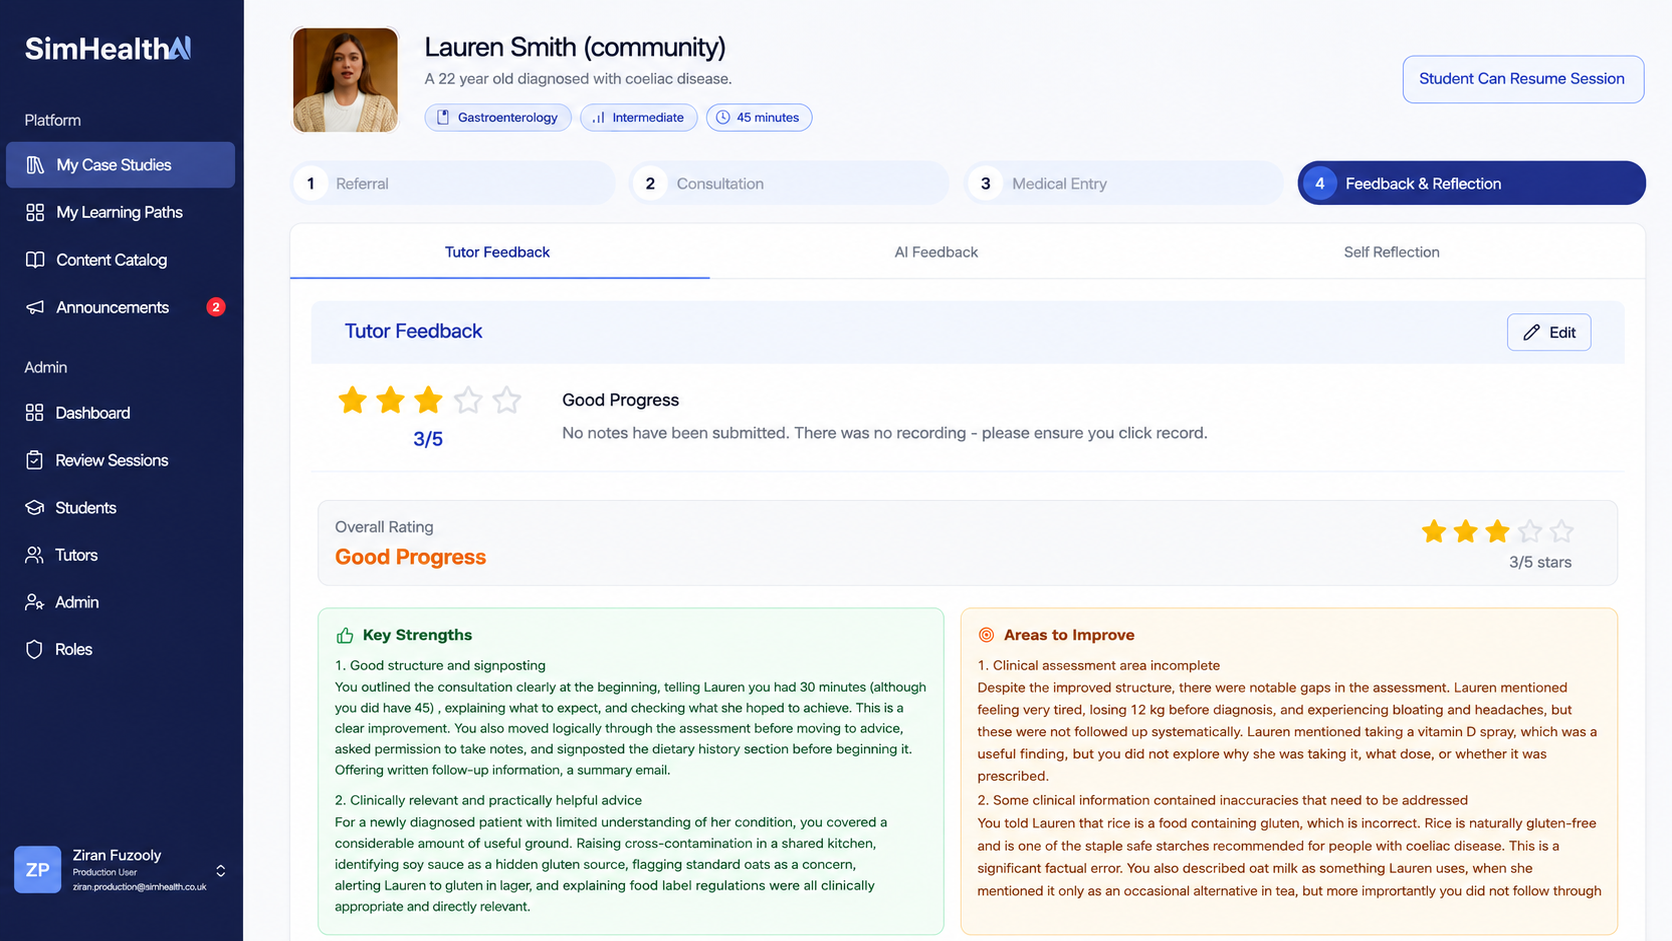Click the Review Sessions clipboard icon
This screenshot has height=941, width=1672.
point(35,460)
